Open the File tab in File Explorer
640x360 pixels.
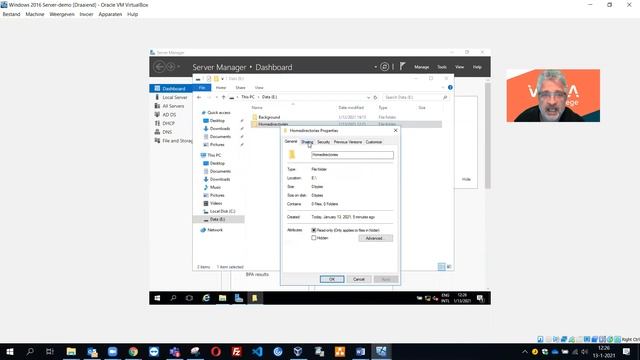[x=202, y=88]
